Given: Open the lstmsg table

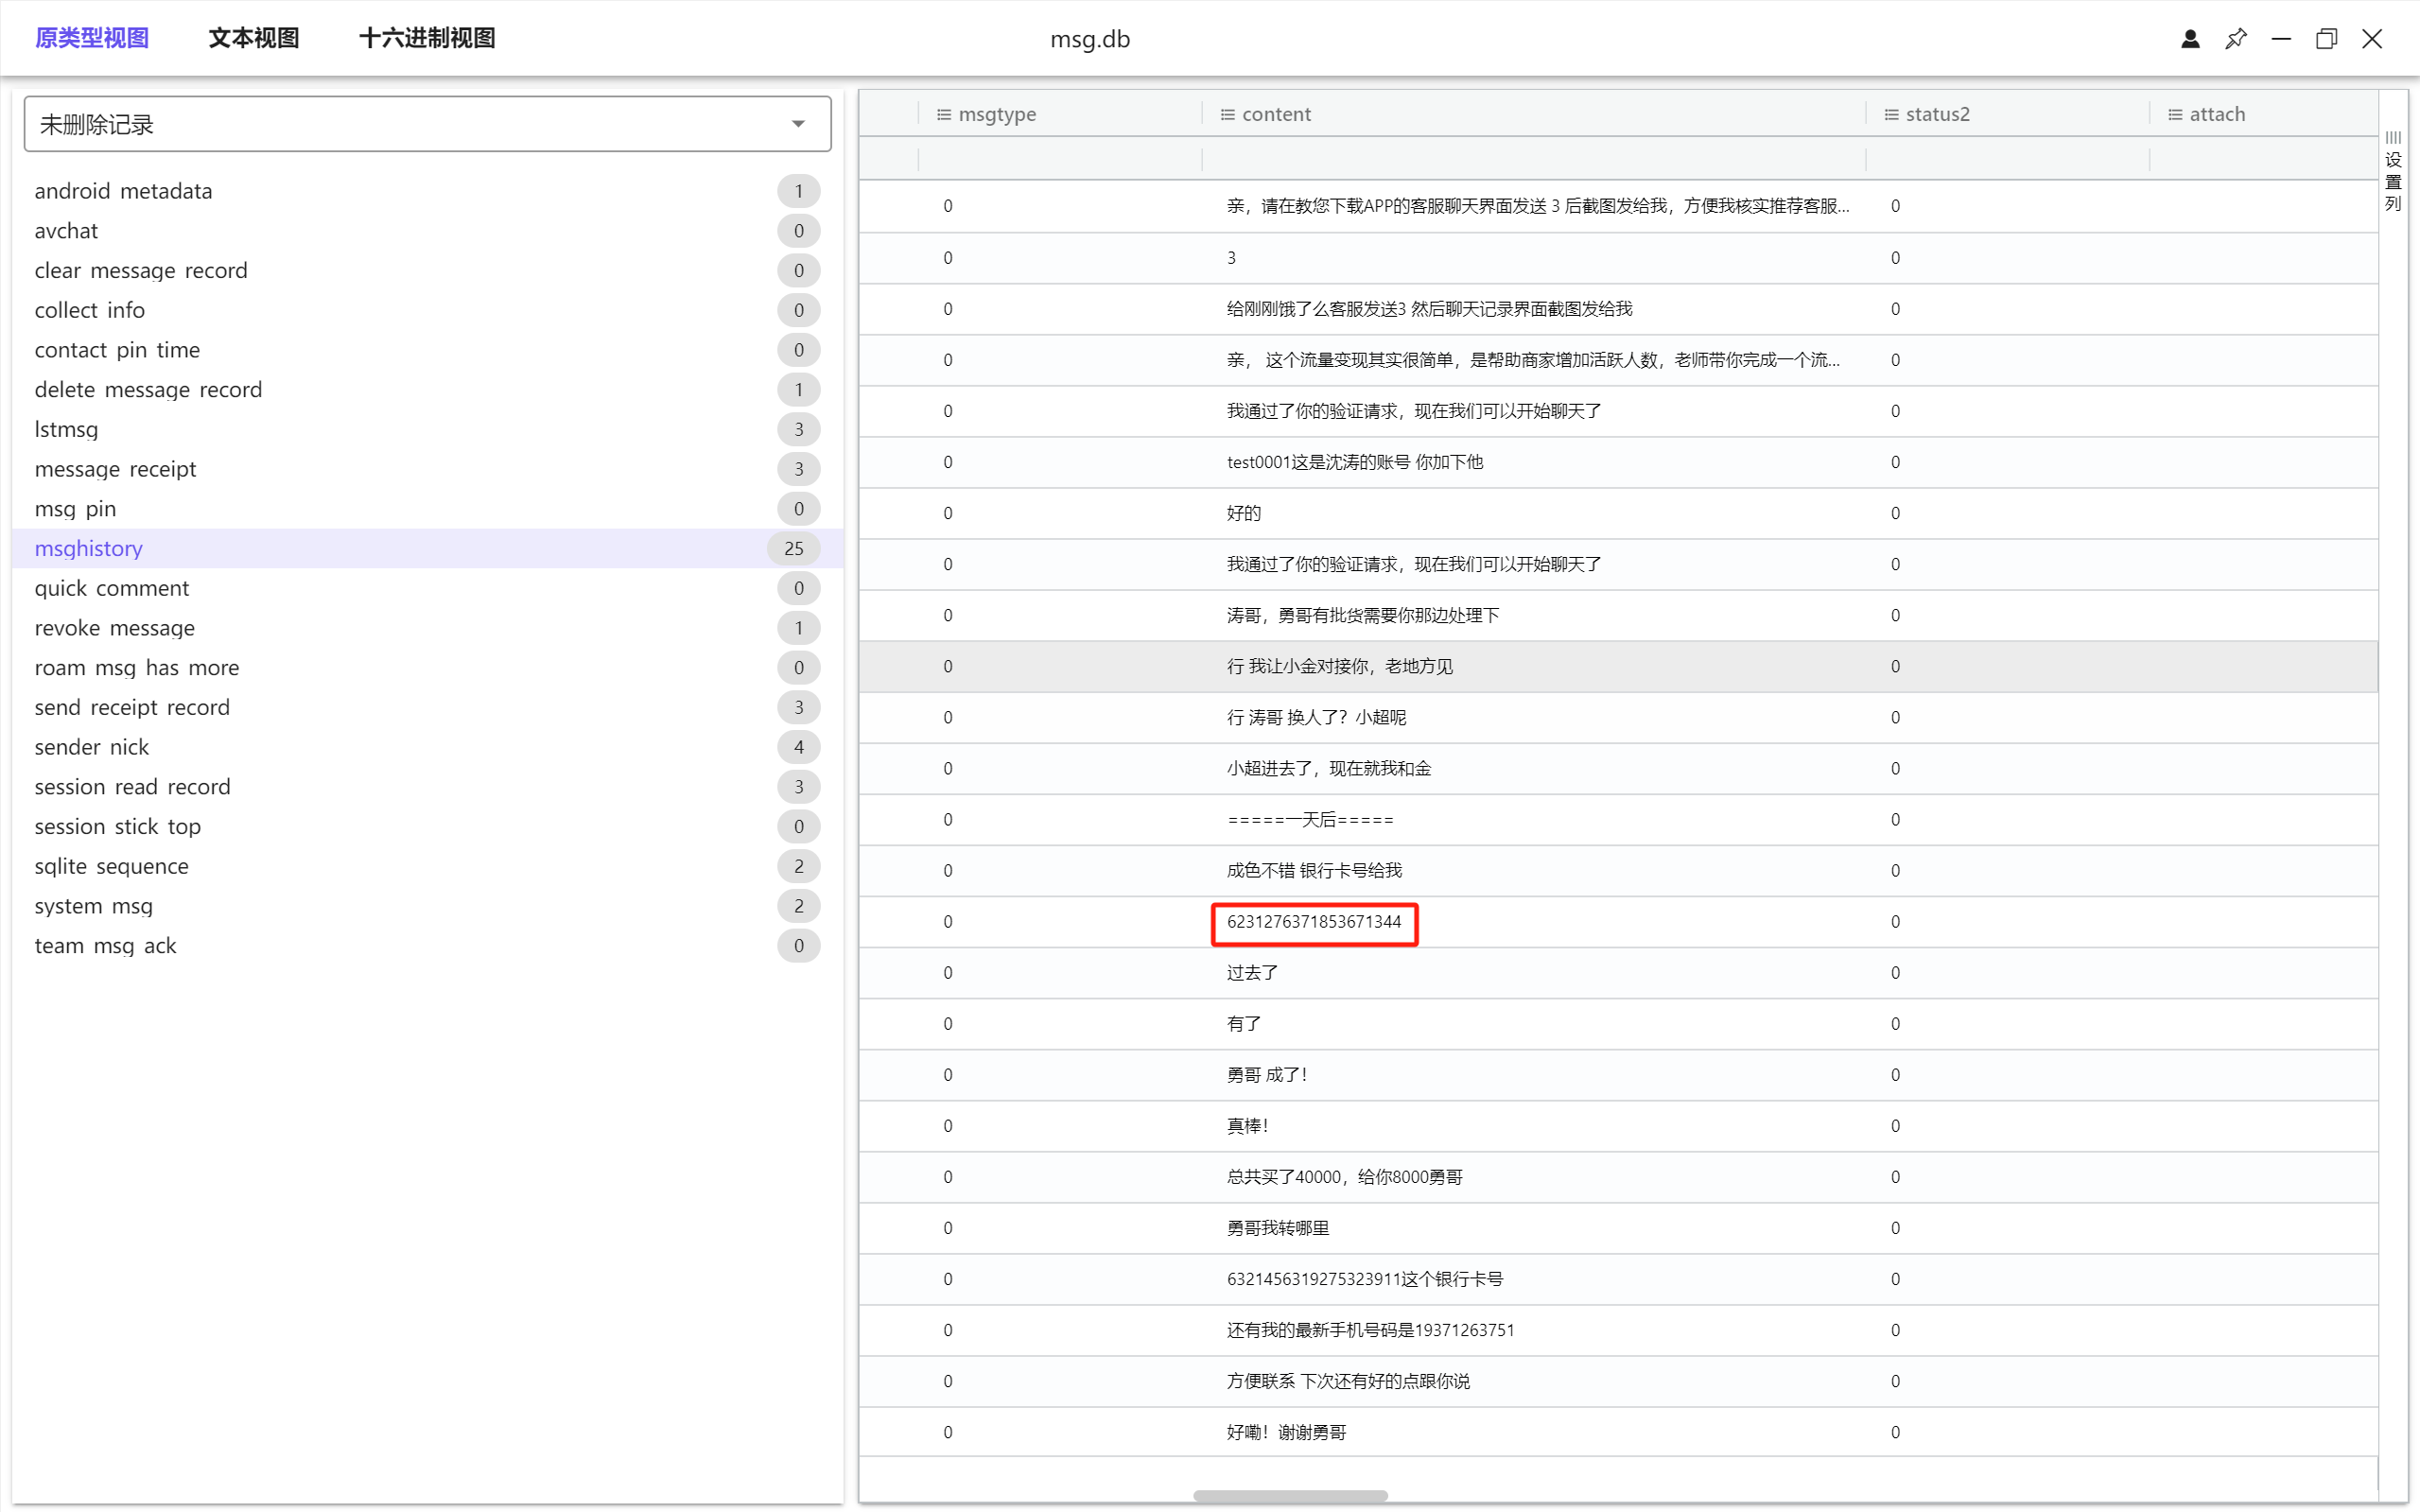Looking at the screenshot, I should click(x=67, y=429).
